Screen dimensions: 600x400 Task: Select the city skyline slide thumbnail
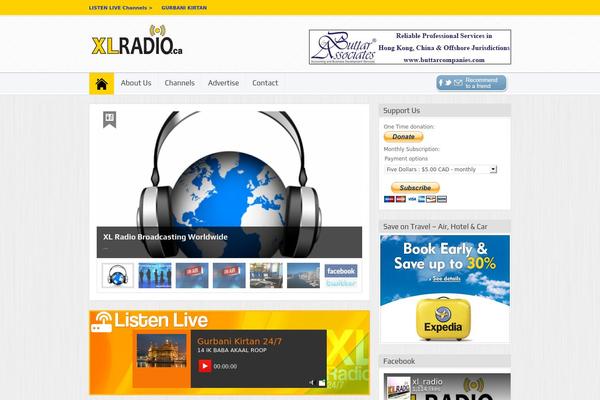point(303,276)
